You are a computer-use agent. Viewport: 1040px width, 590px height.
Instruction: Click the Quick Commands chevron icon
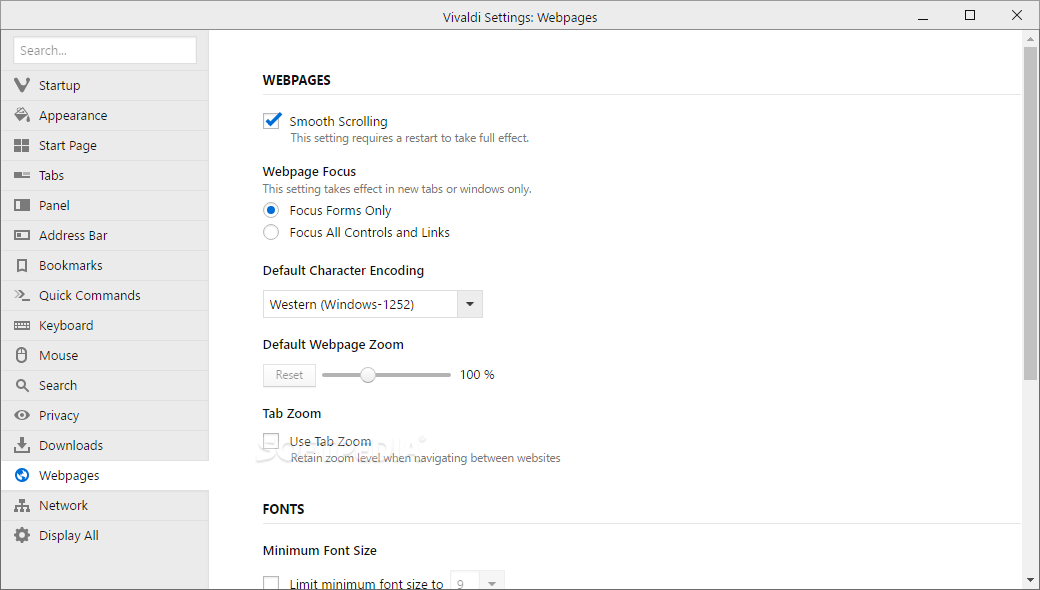click(21, 295)
